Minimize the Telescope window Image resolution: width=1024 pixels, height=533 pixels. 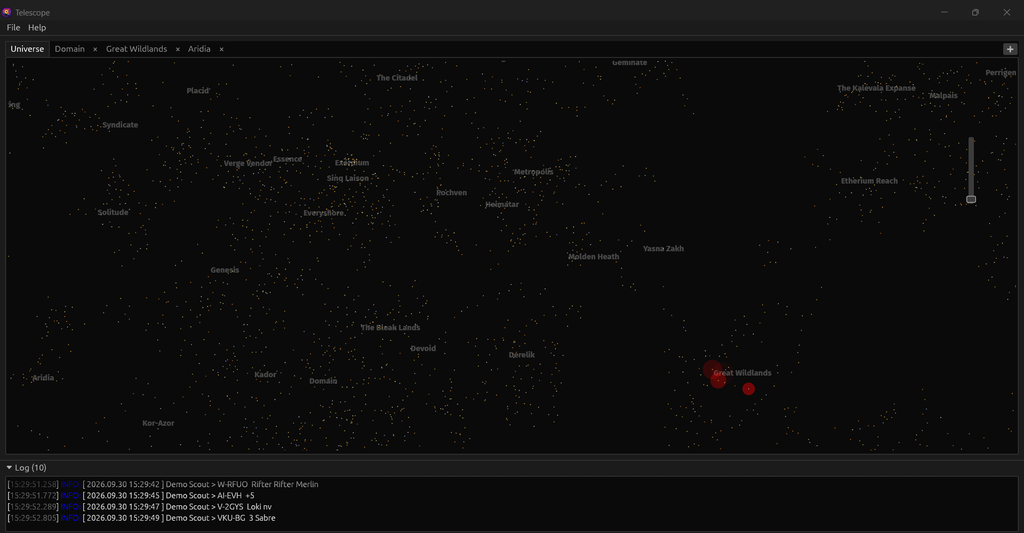point(944,12)
